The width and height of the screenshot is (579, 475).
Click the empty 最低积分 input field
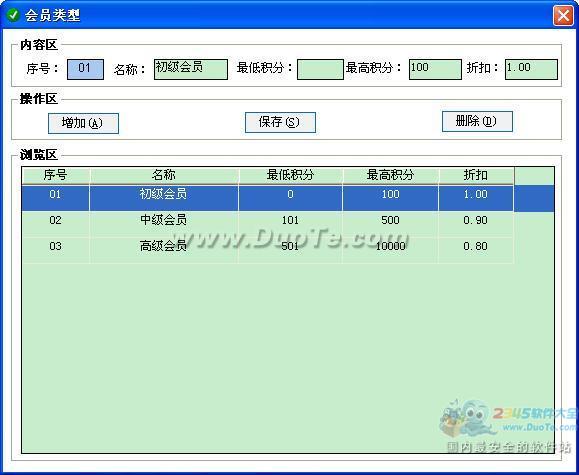tap(320, 69)
